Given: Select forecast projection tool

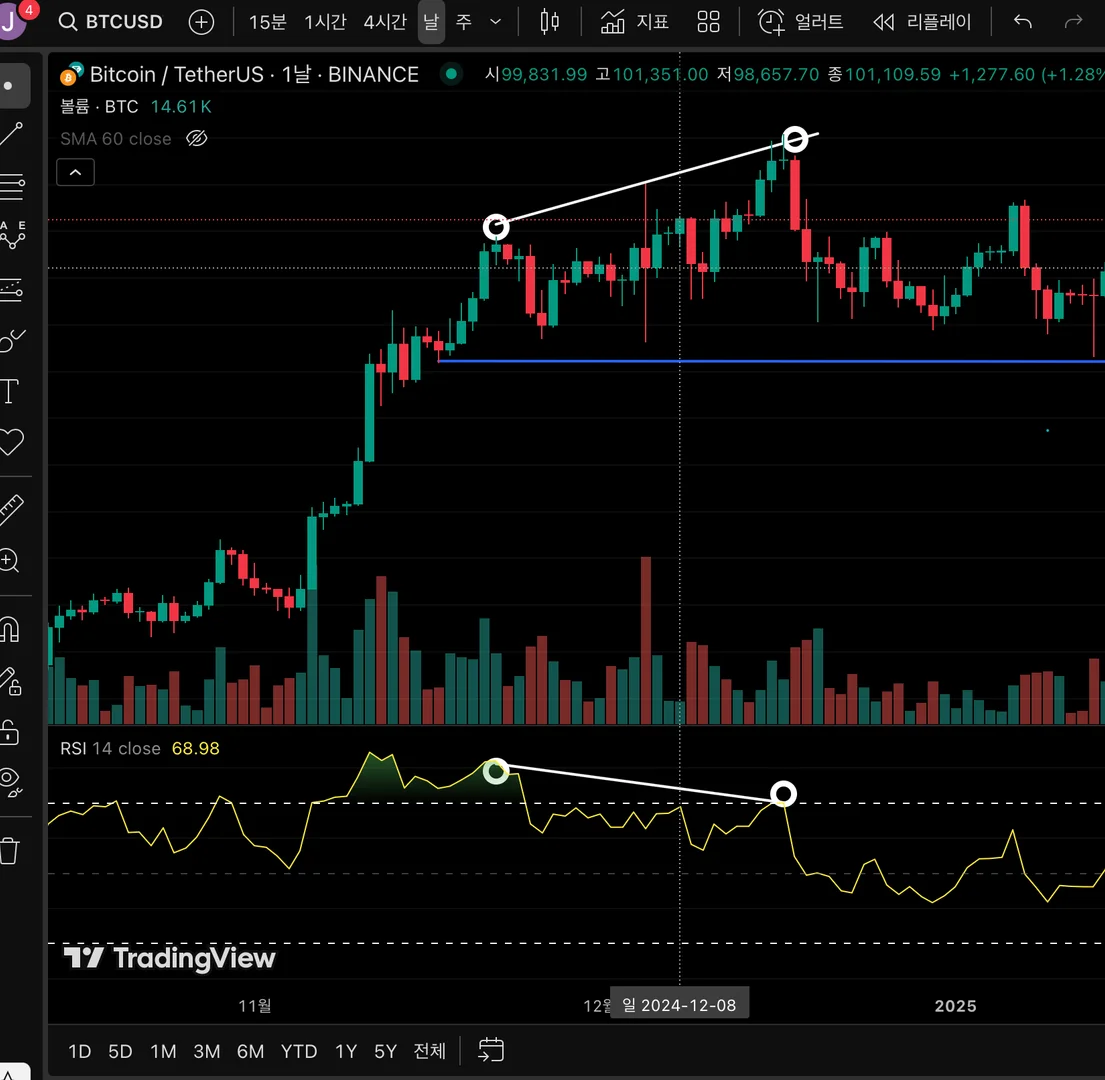Looking at the screenshot, I should point(11,290).
